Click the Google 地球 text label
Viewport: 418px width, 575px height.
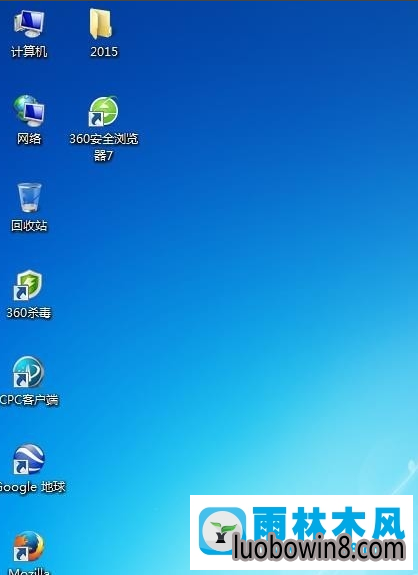[32, 487]
